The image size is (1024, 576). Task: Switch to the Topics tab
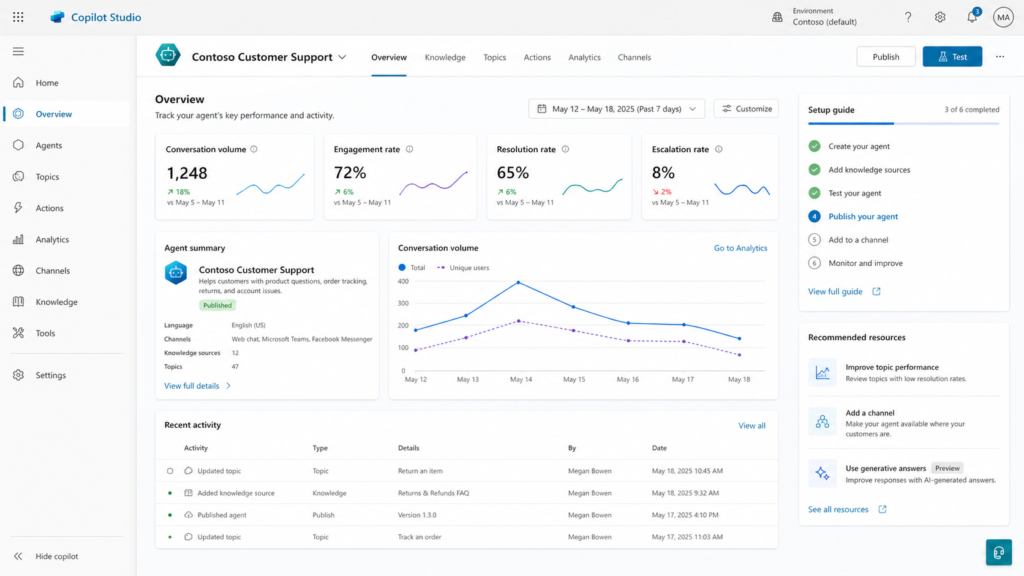click(494, 57)
